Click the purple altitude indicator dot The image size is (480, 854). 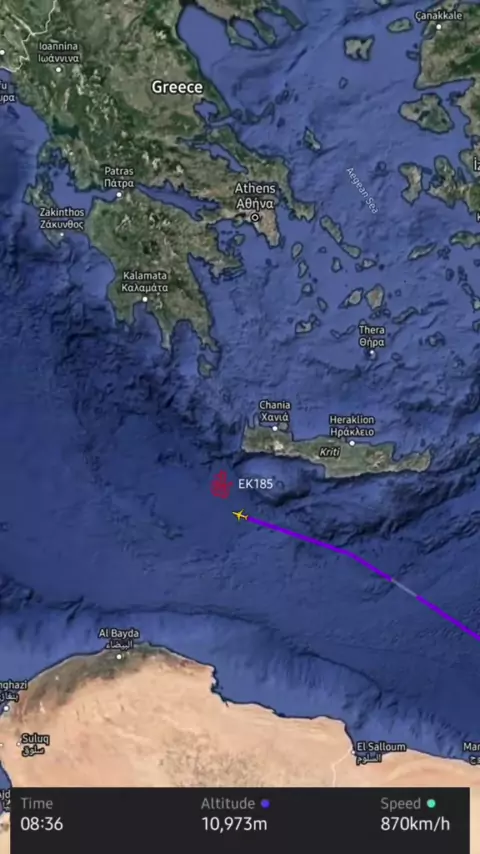pos(265,803)
